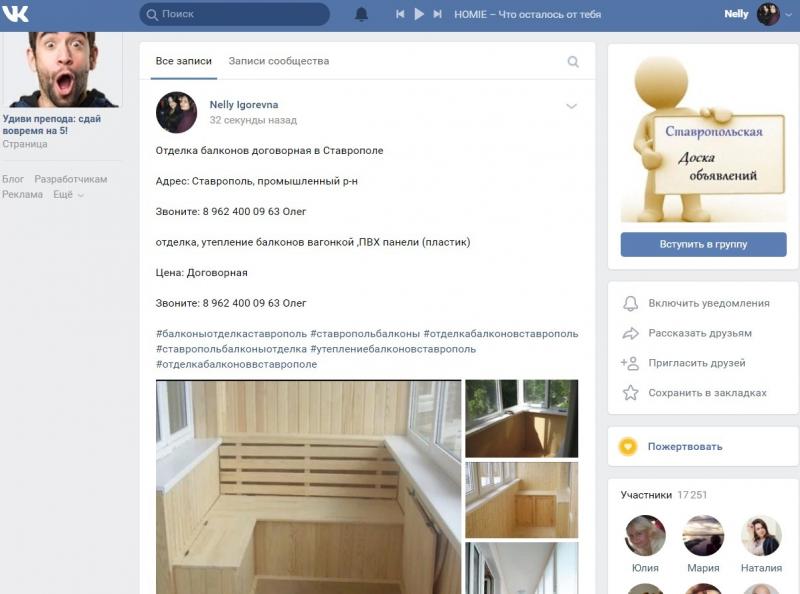
Task: Skip to next music track
Action: click(x=437, y=14)
